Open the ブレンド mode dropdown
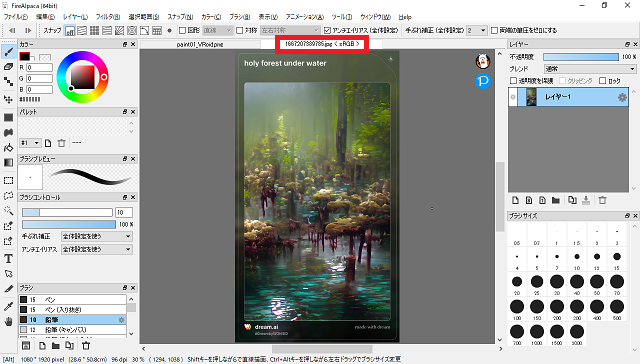 click(x=590, y=69)
